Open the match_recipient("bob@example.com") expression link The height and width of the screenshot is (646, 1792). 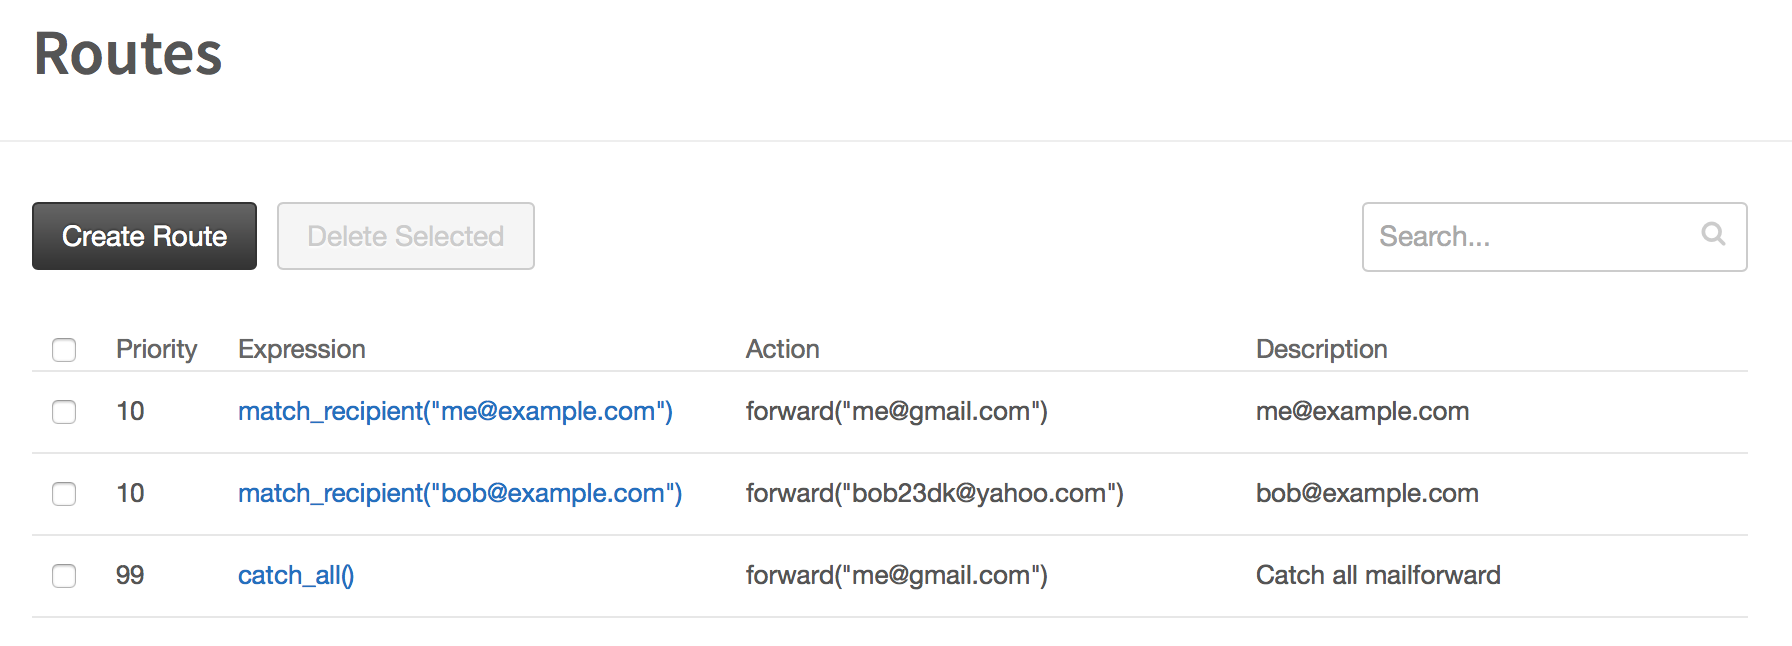pyautogui.click(x=460, y=493)
